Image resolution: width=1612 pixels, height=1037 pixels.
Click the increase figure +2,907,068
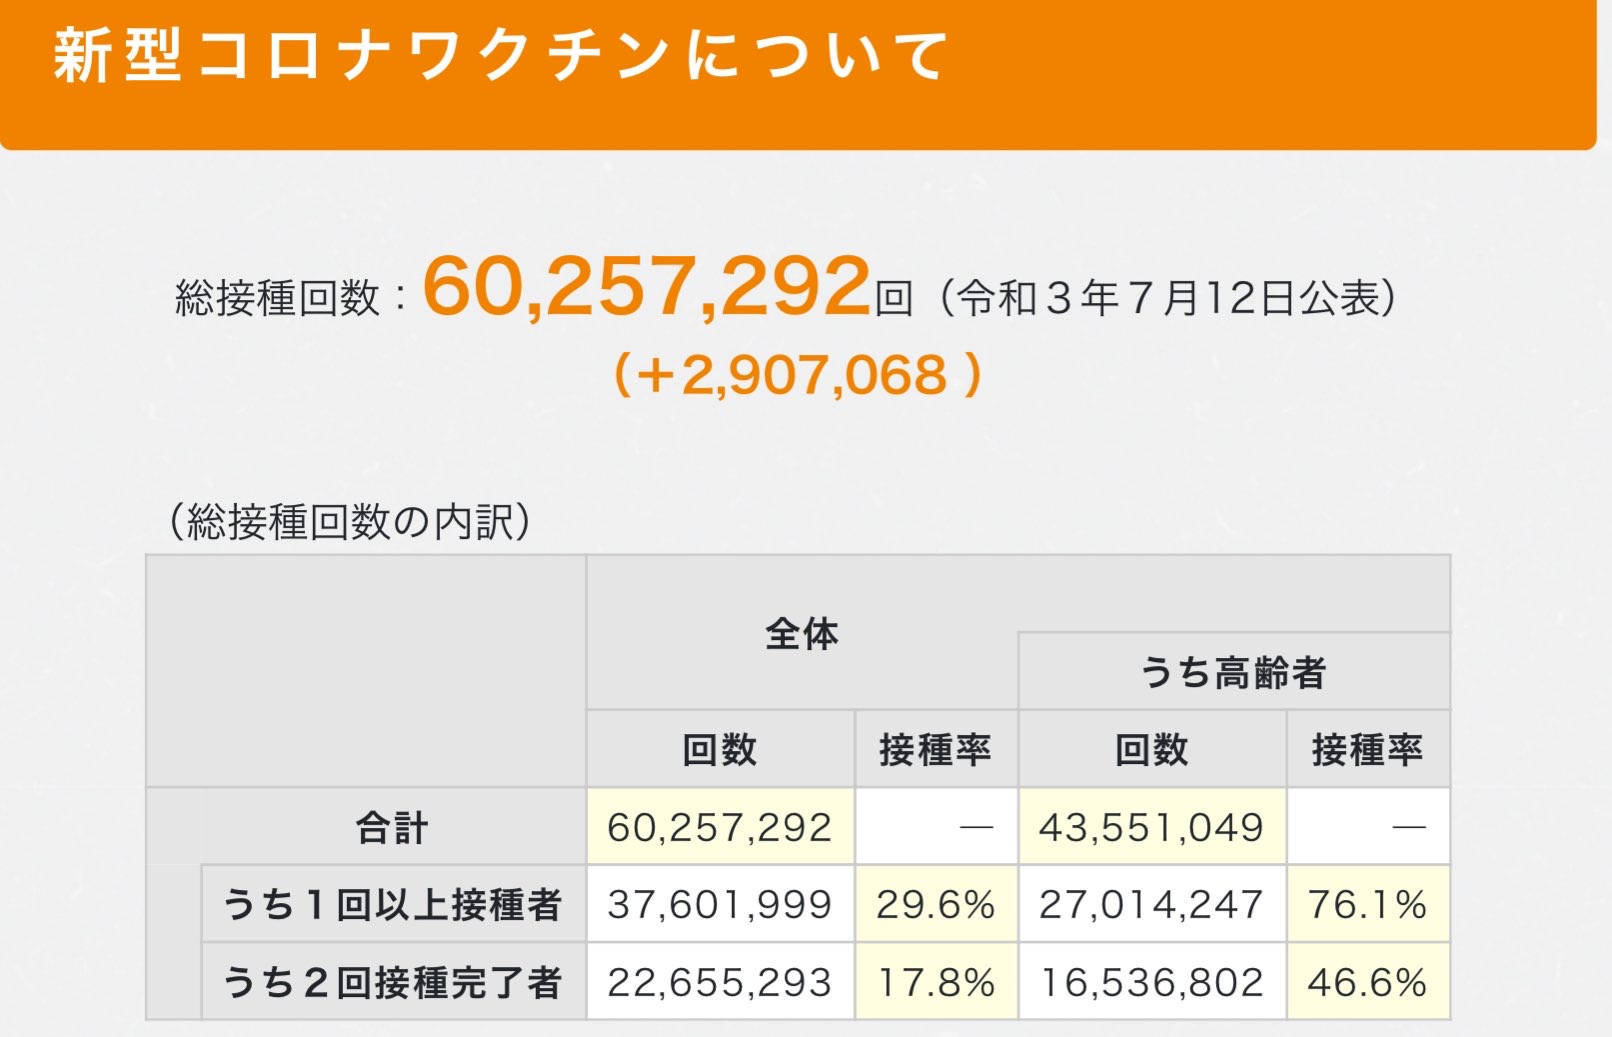click(798, 375)
